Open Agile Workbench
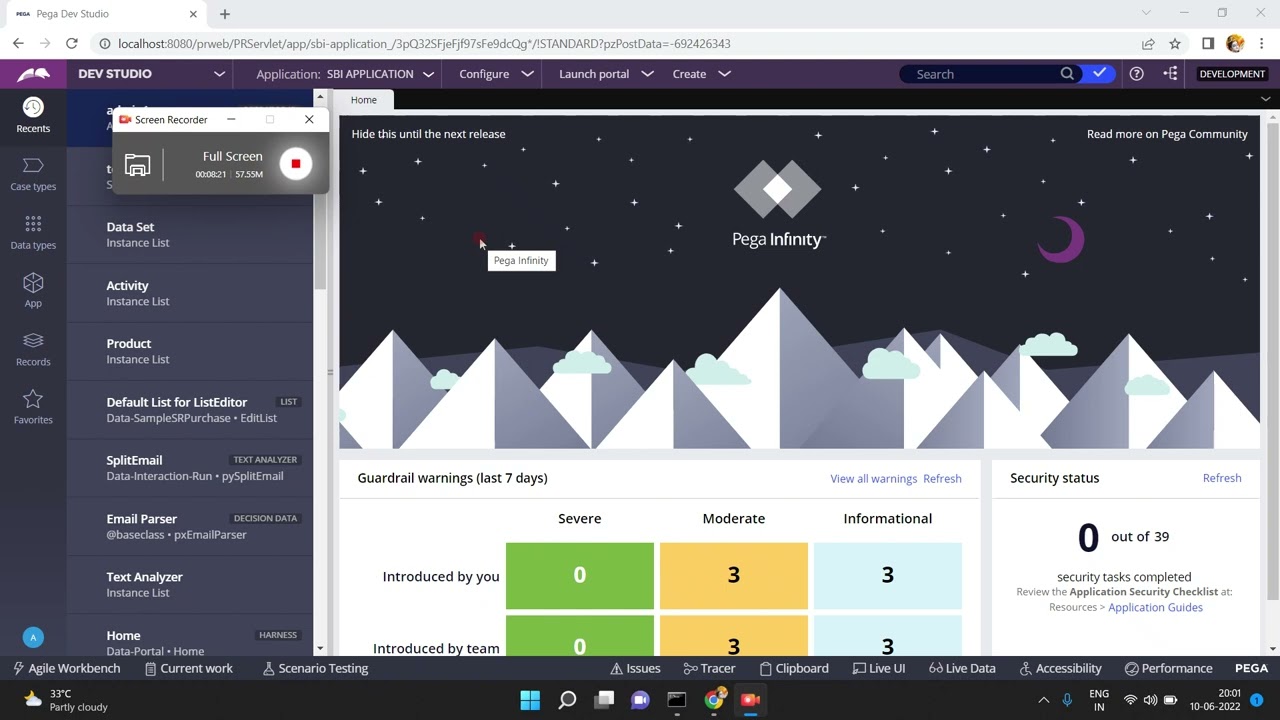This screenshot has width=1280, height=720. (x=66, y=668)
